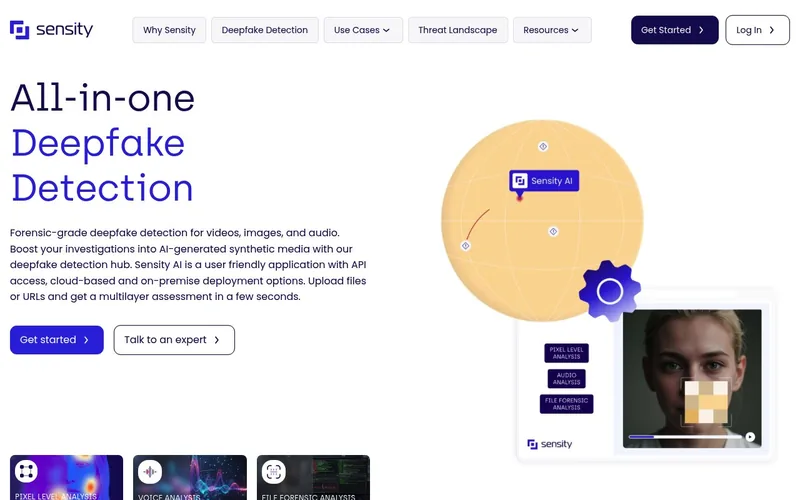800x500 pixels.
Task: Open the File Forensic Analysis card
Action: coord(313,478)
